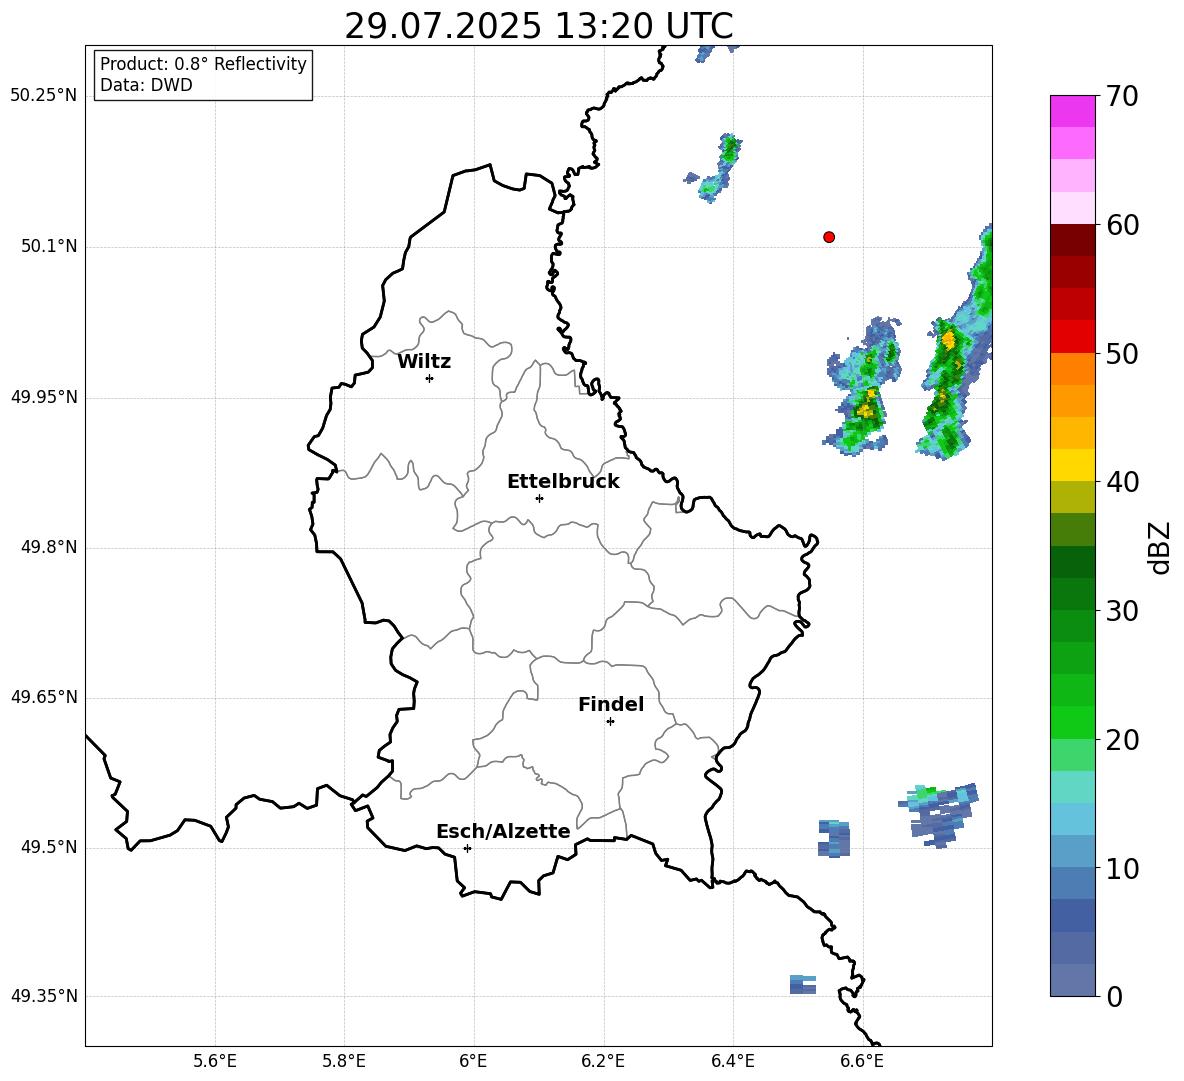Click the Esch/Alzette station cross marker

(467, 848)
